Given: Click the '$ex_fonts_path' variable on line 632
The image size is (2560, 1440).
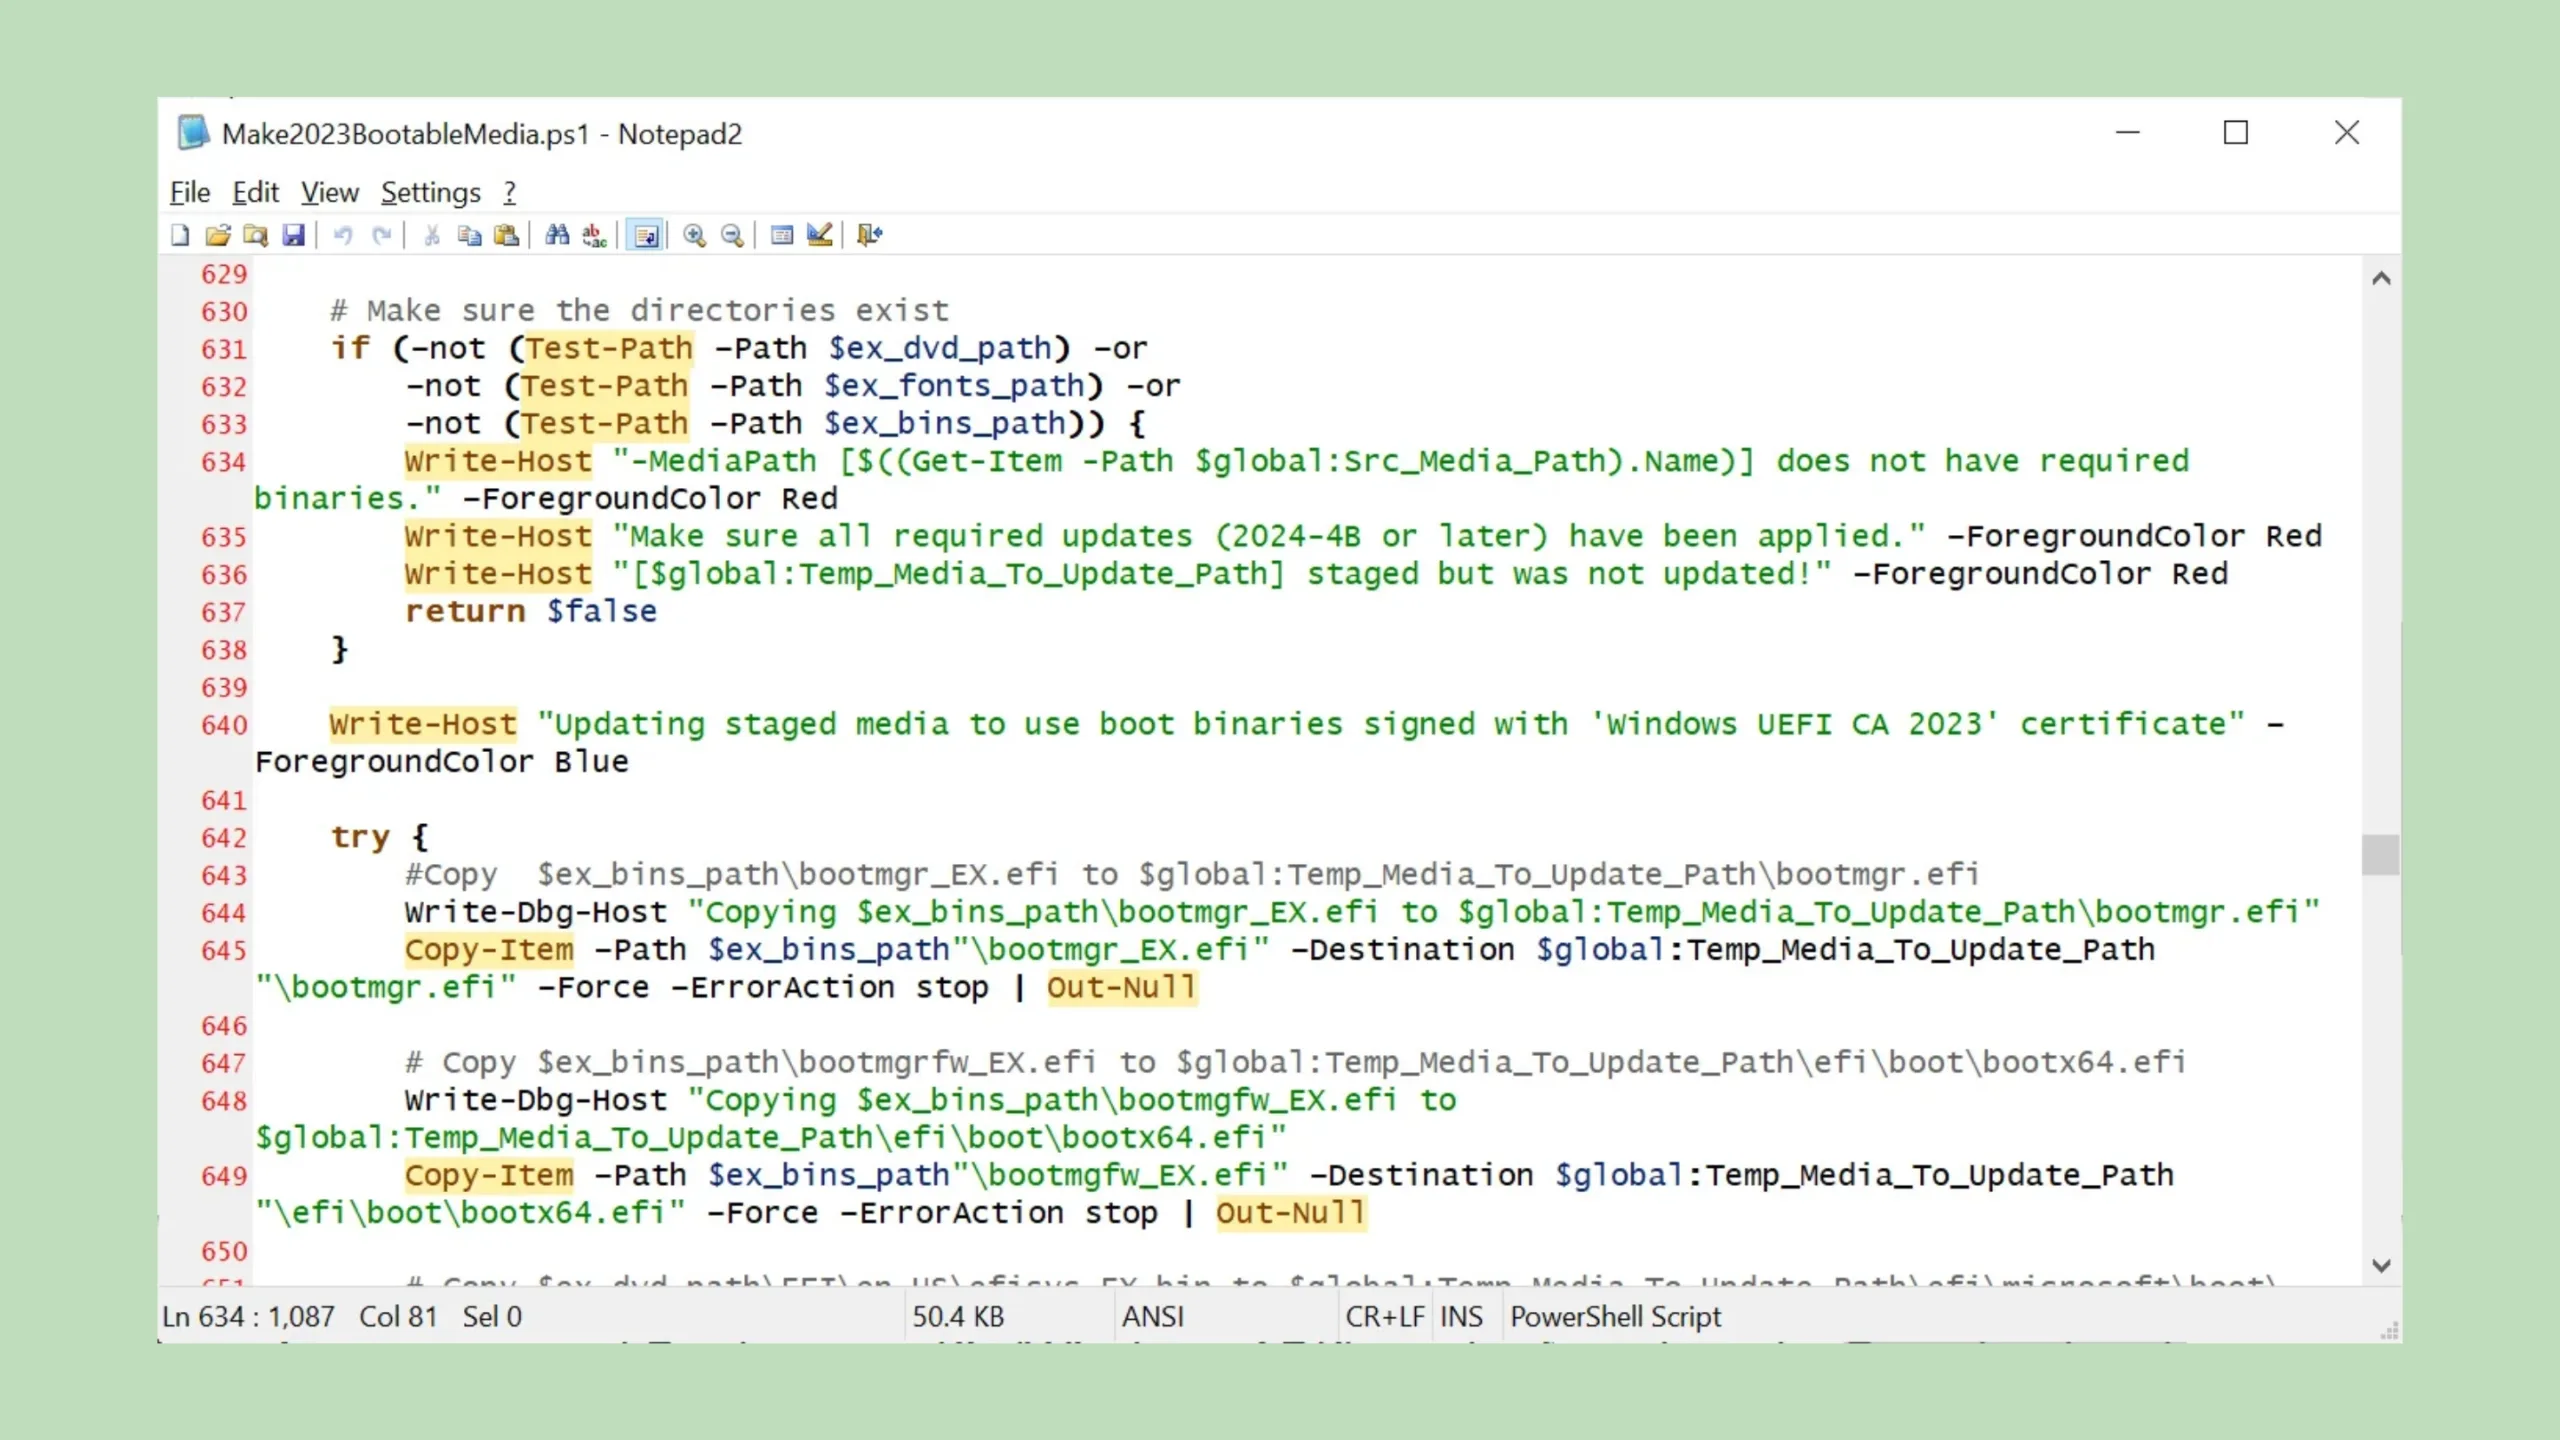Looking at the screenshot, I should coord(954,386).
